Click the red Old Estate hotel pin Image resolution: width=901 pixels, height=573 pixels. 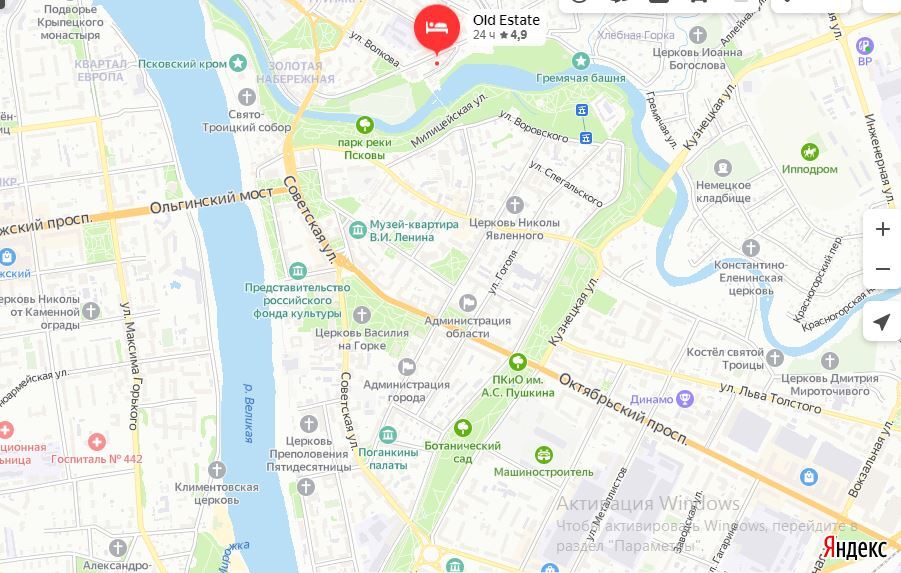437,29
